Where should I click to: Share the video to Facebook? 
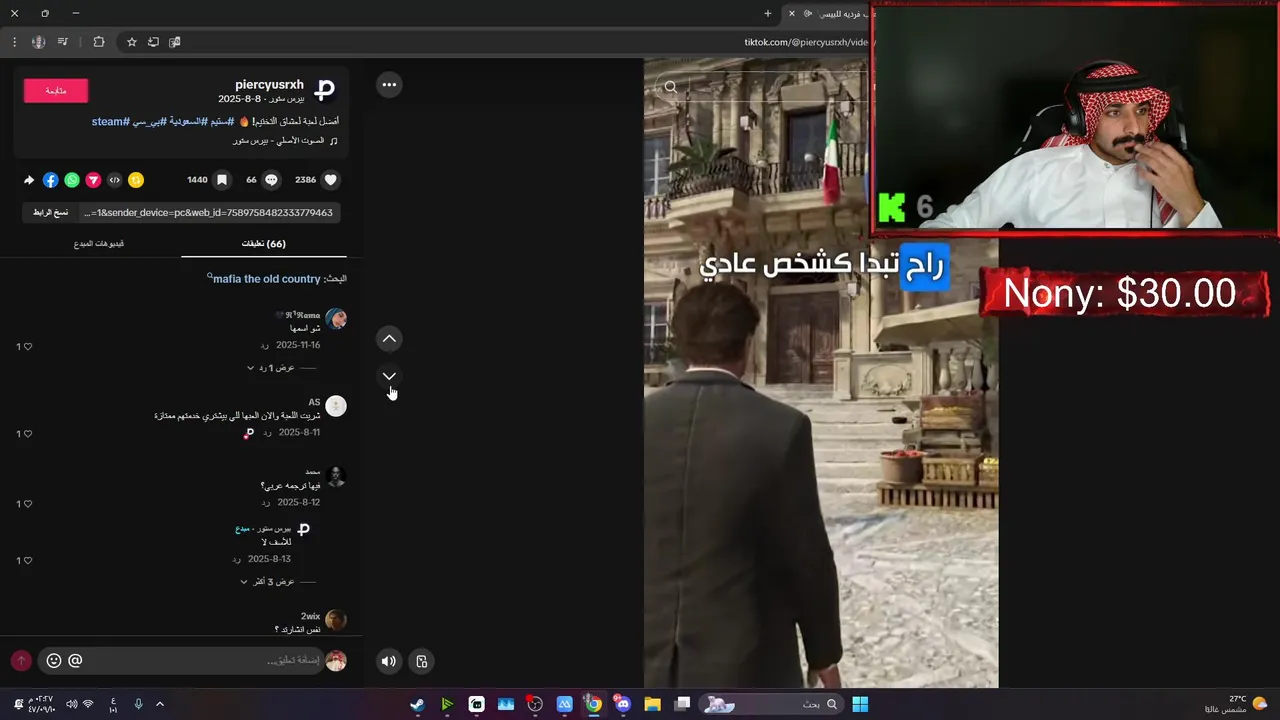(x=50, y=180)
